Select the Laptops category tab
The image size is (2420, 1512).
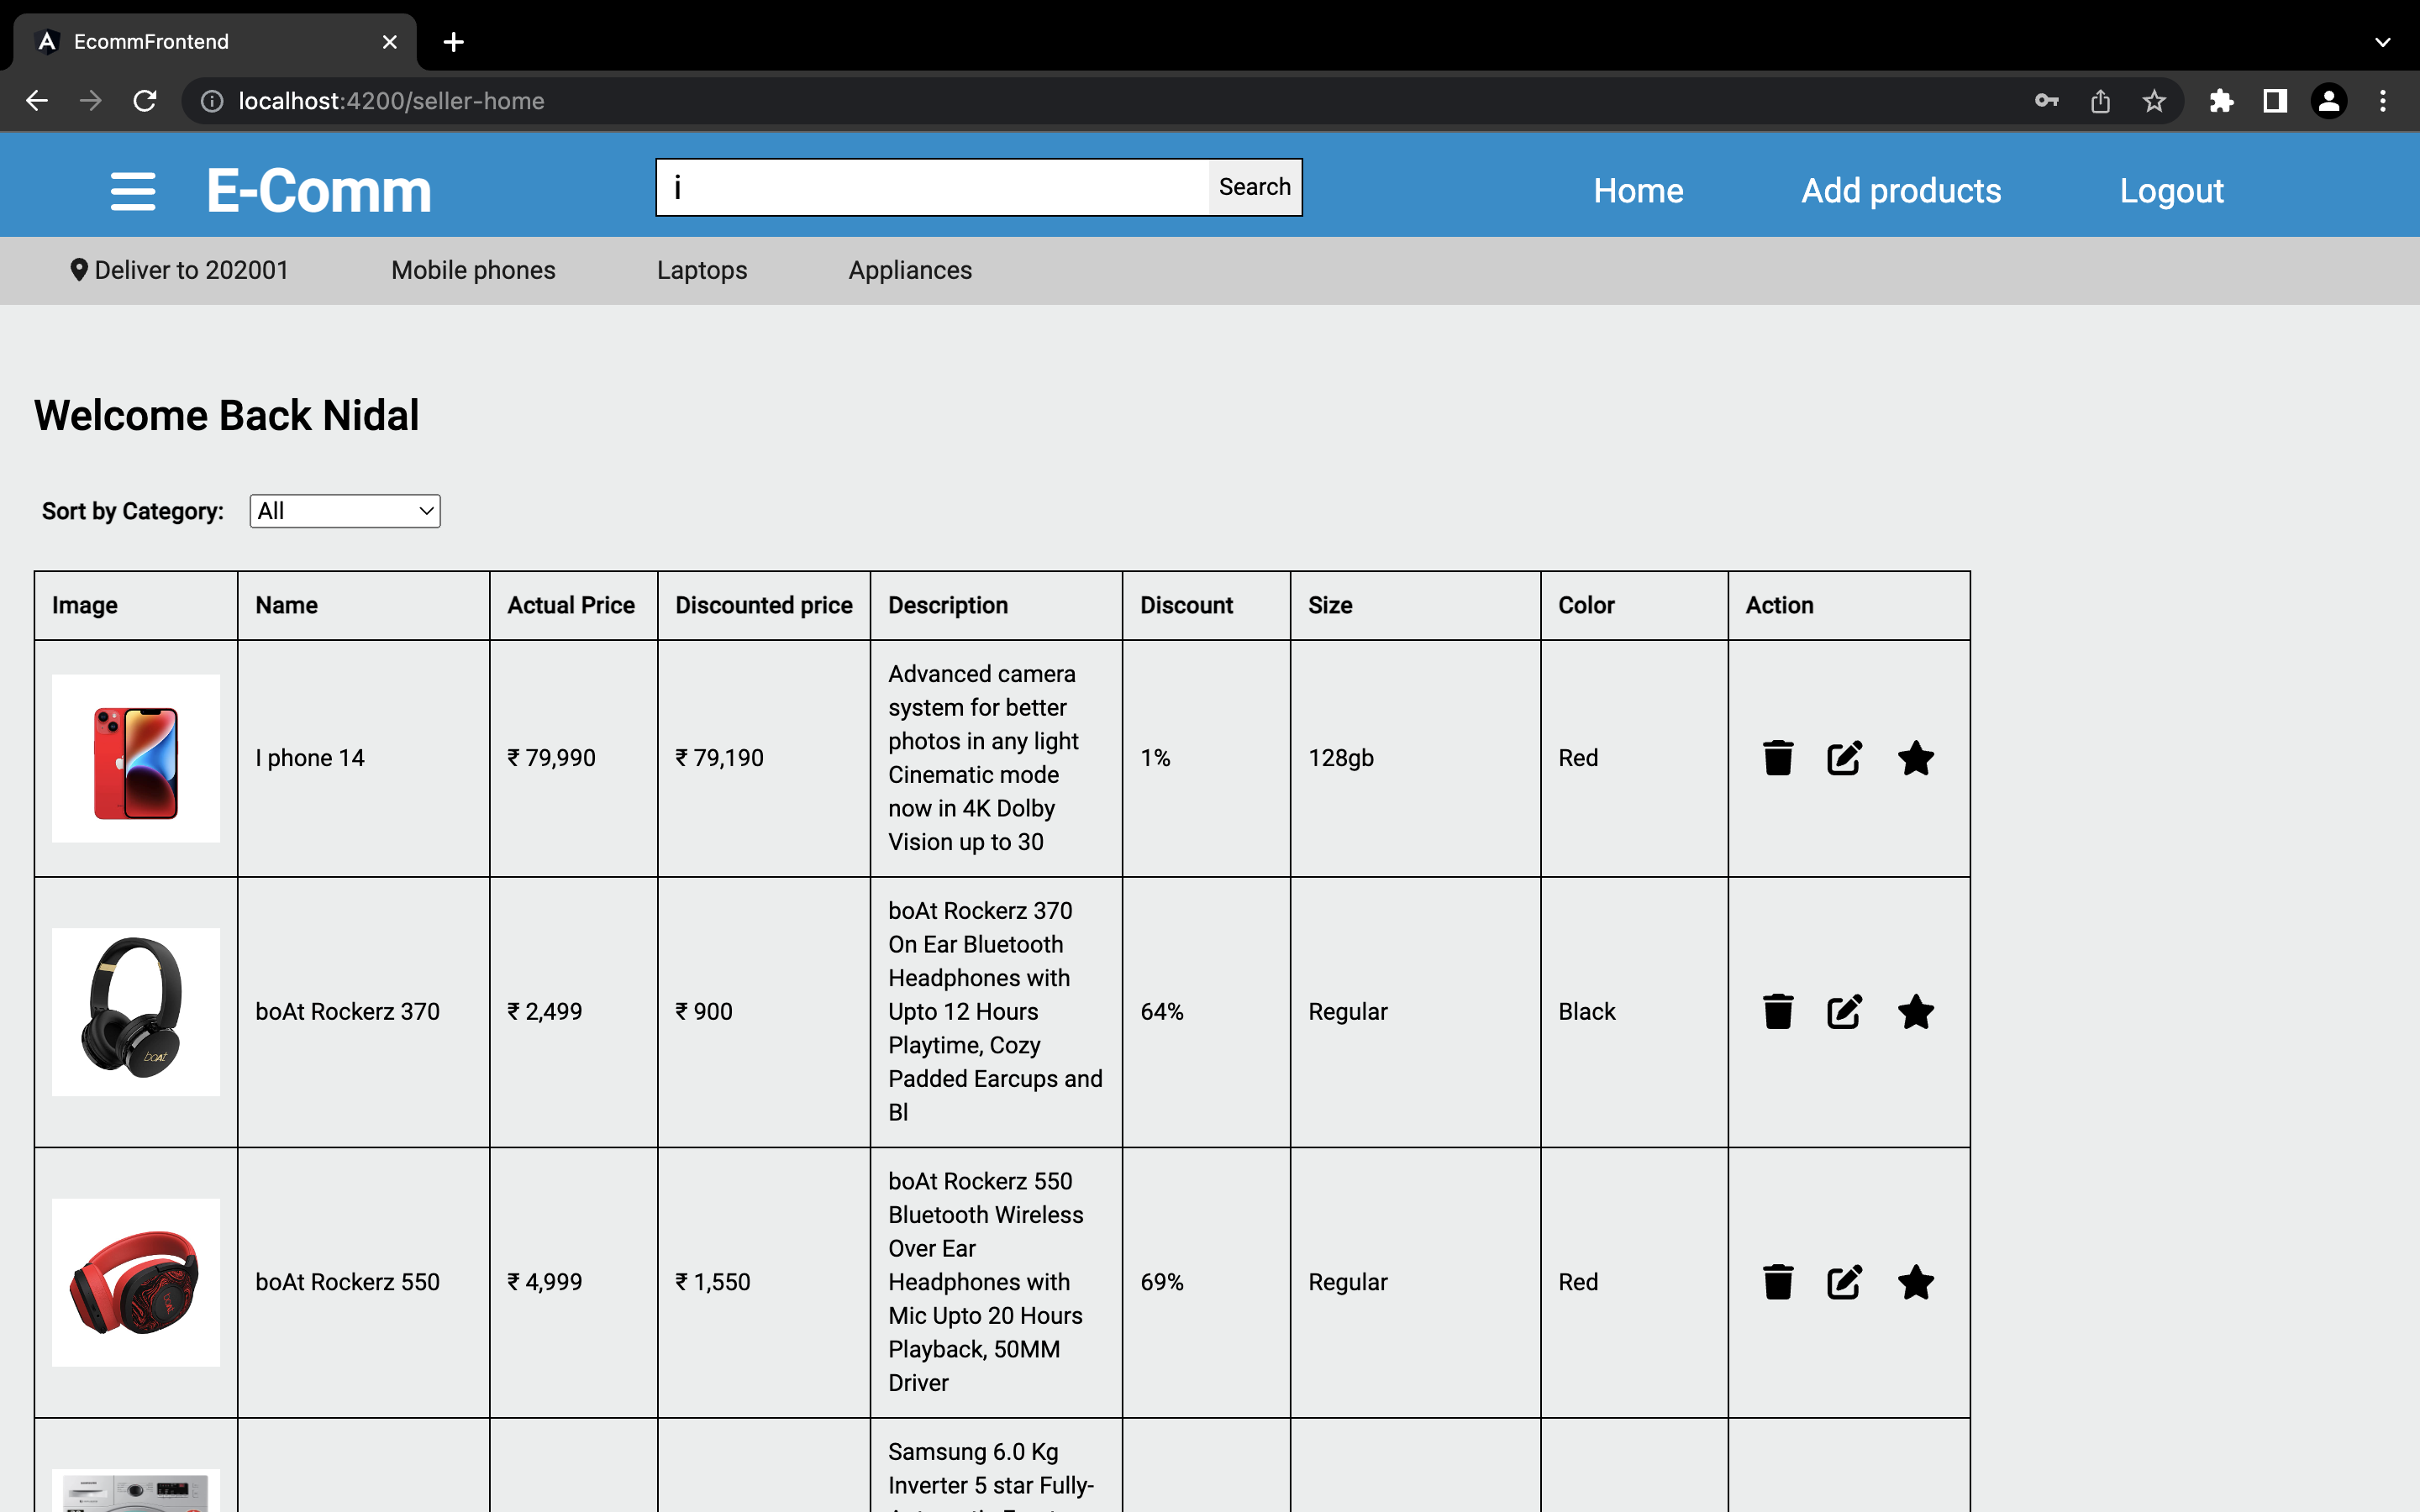[x=702, y=270]
